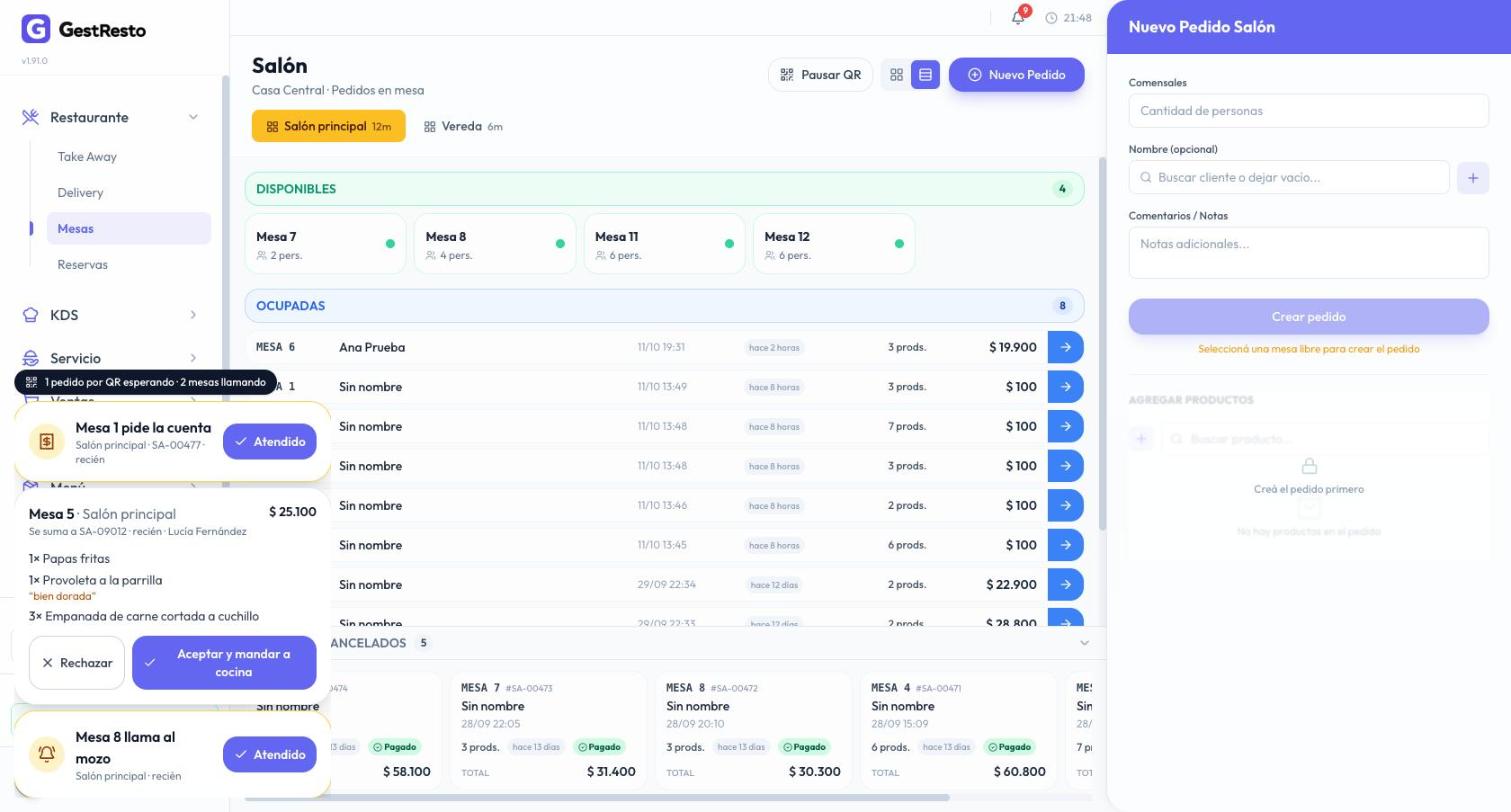Open paid order card MESA 8 #SA-00472

(753, 731)
